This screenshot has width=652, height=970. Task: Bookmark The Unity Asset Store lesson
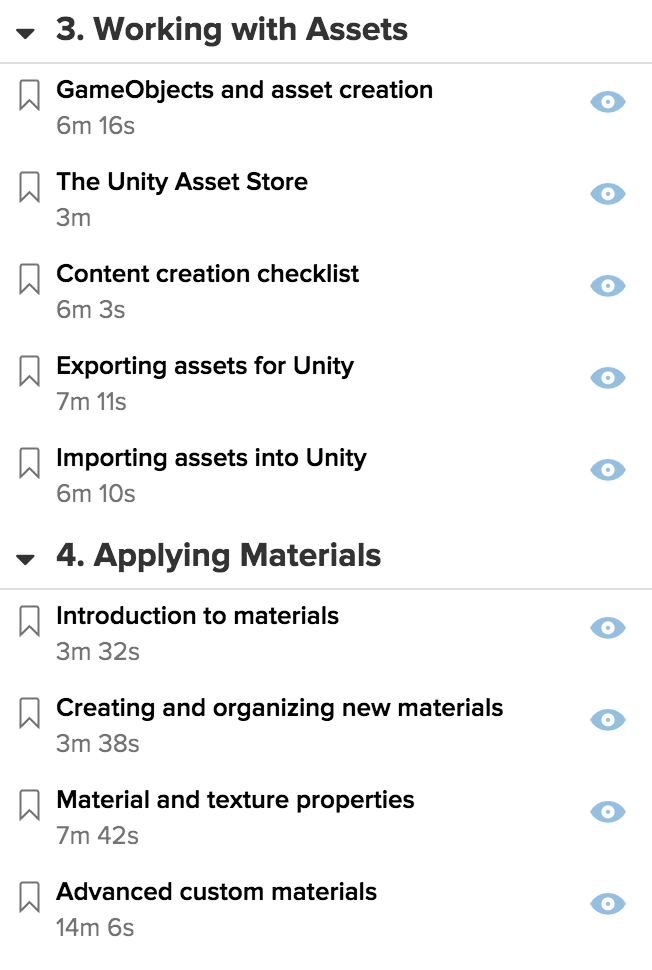click(29, 187)
